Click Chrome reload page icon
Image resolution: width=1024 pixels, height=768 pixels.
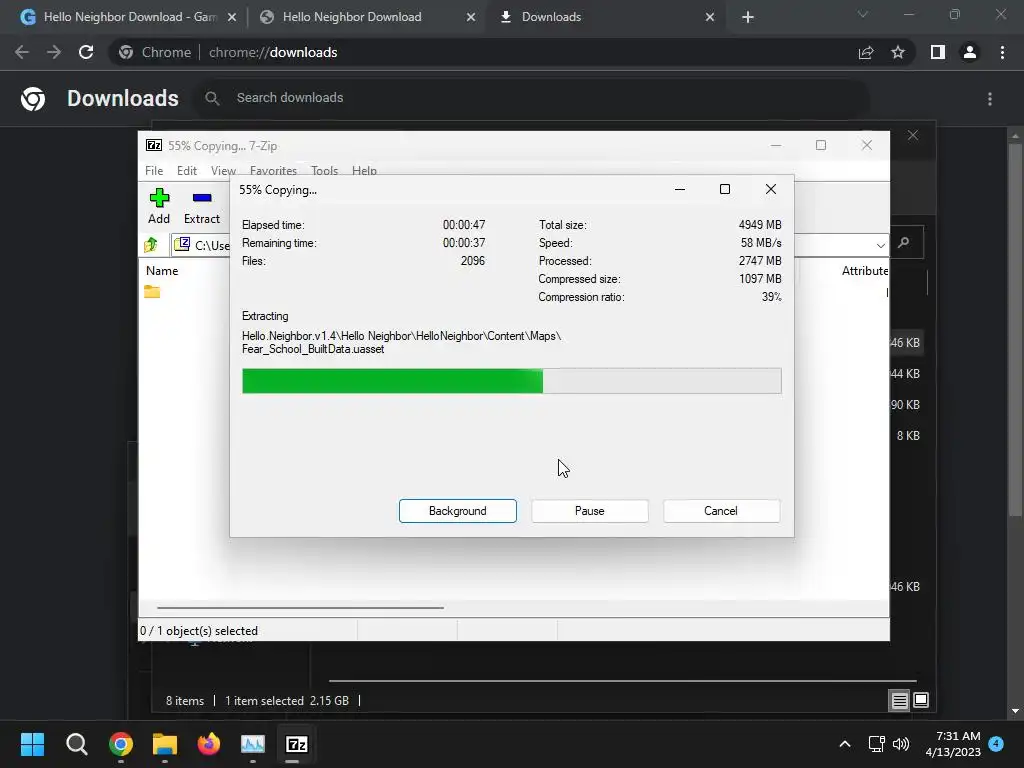point(86,52)
